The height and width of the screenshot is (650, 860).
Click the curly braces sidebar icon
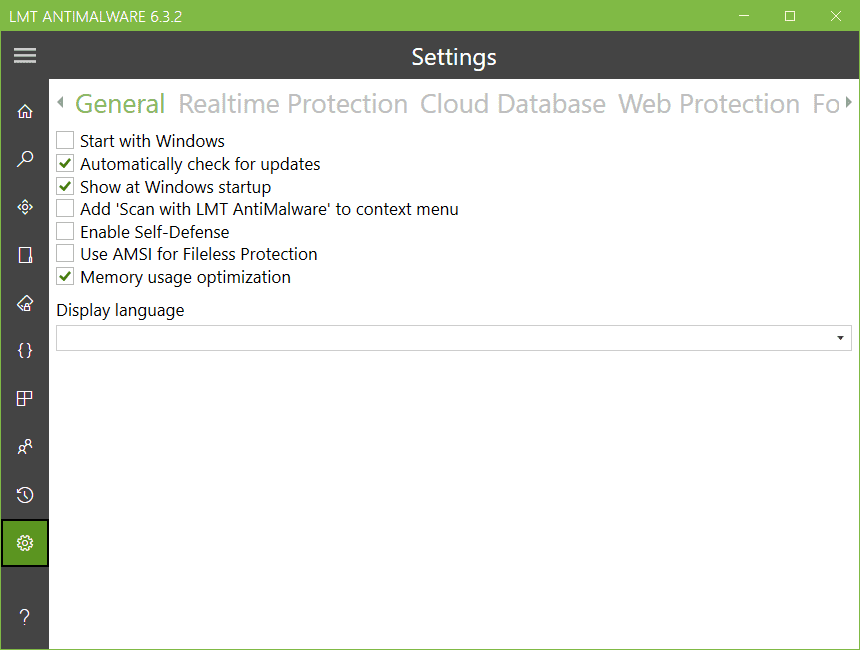point(25,351)
